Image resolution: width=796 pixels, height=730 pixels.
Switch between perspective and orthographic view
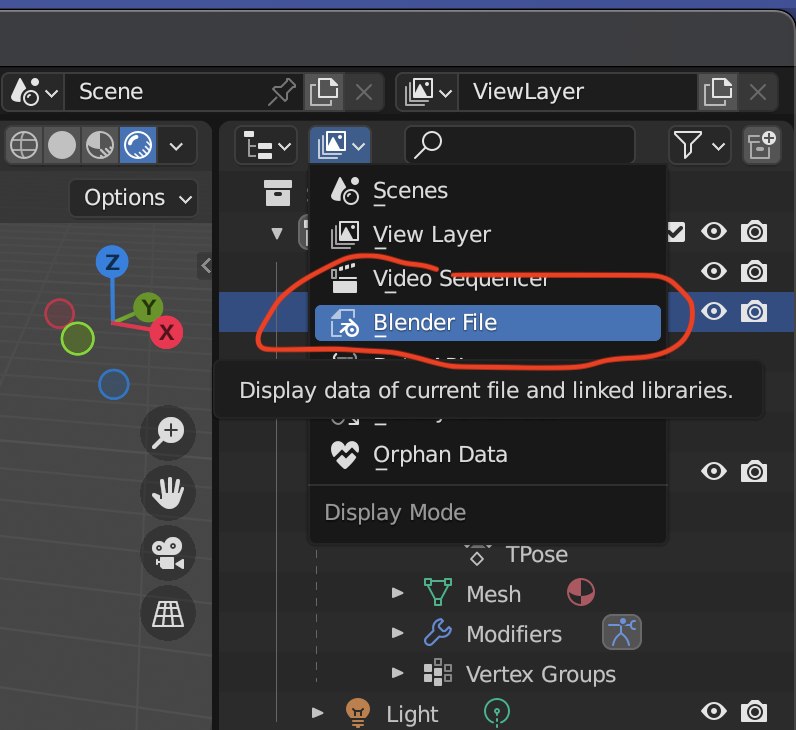click(168, 613)
